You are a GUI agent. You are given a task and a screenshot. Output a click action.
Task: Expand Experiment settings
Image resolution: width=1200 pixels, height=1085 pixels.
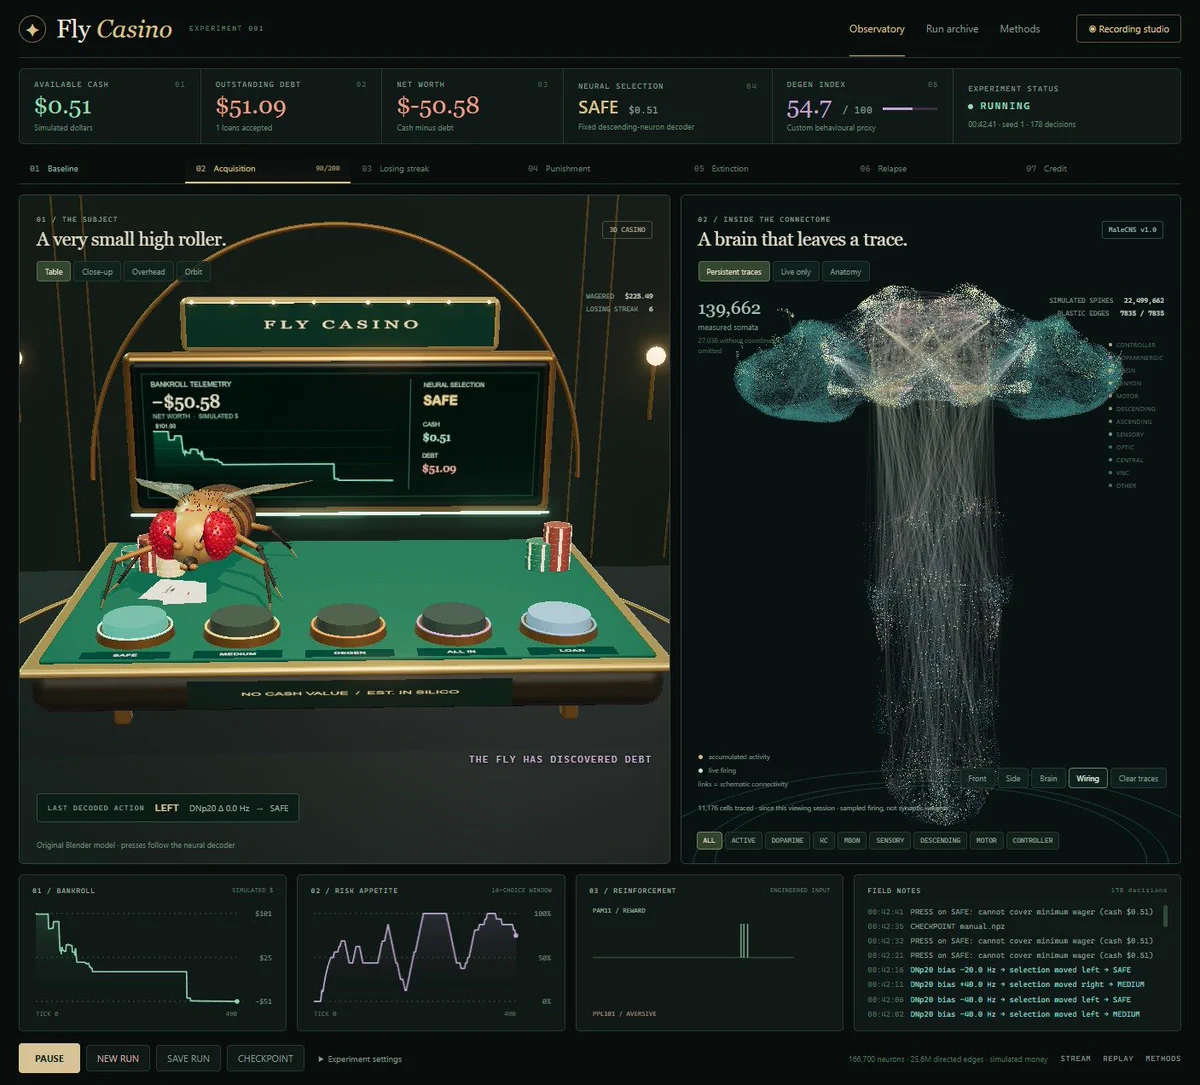(360, 1059)
